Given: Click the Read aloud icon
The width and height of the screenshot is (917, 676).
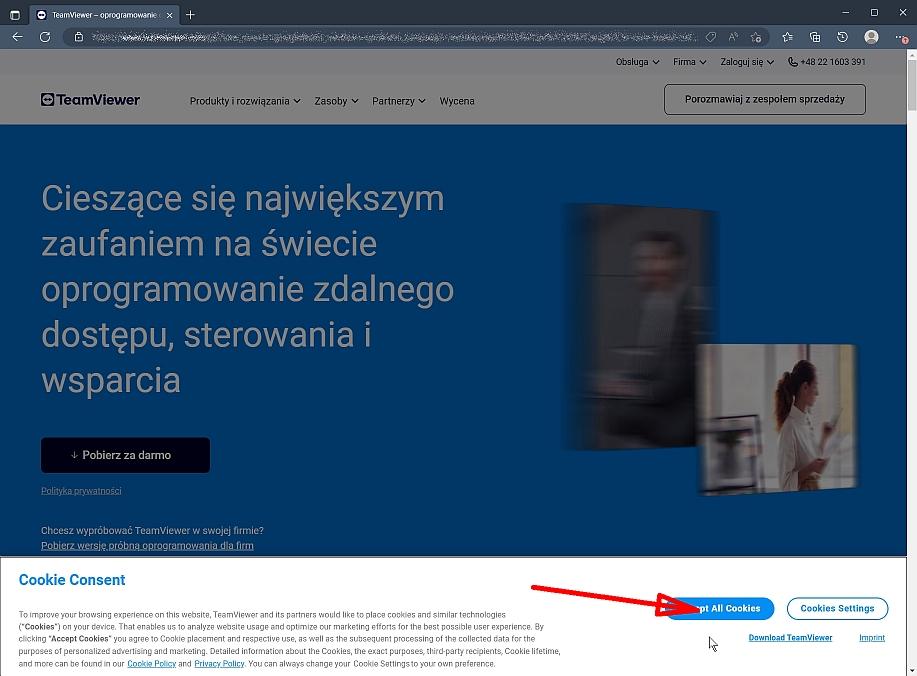Looking at the screenshot, I should [733, 37].
